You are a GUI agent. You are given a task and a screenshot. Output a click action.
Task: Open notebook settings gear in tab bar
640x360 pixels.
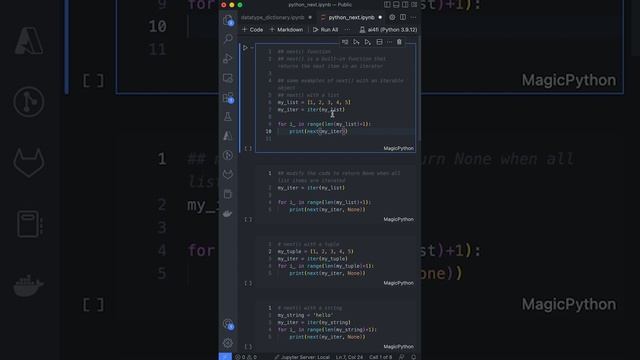(392, 18)
